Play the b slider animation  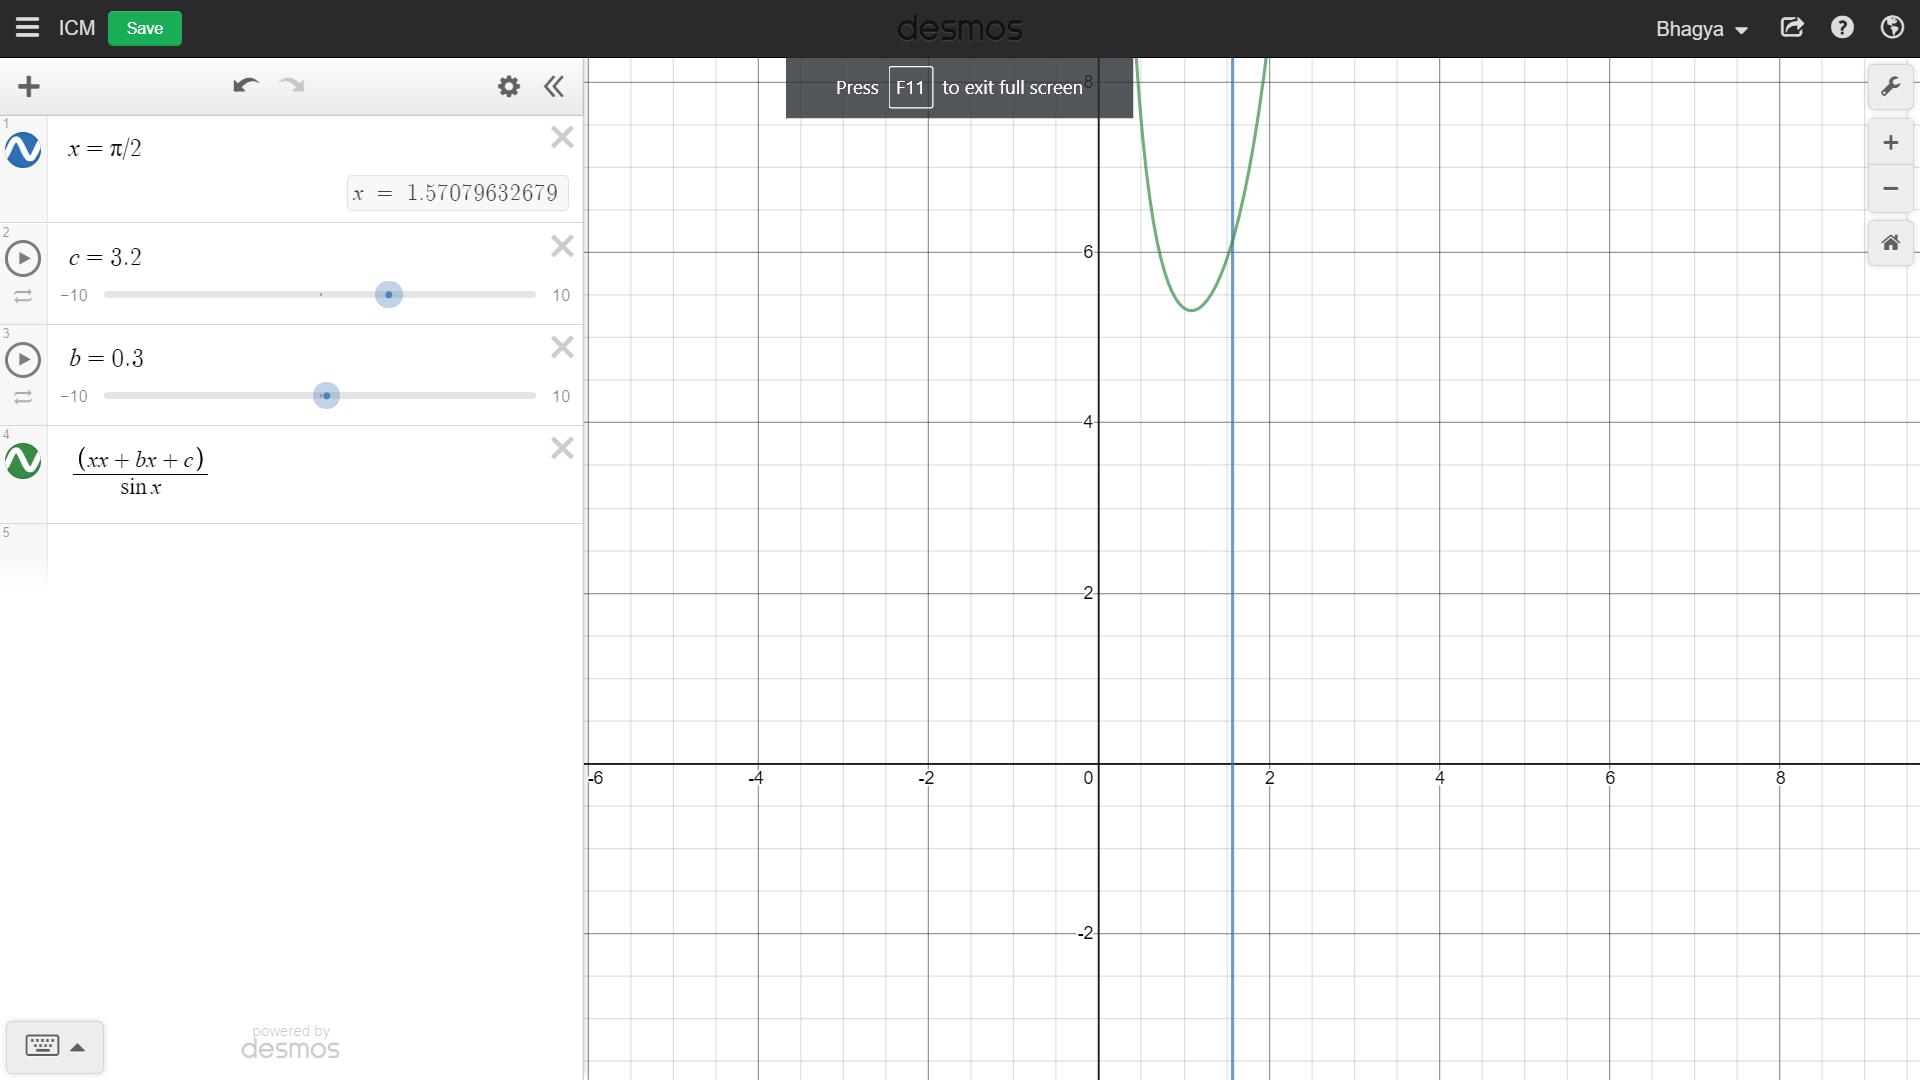click(x=23, y=360)
